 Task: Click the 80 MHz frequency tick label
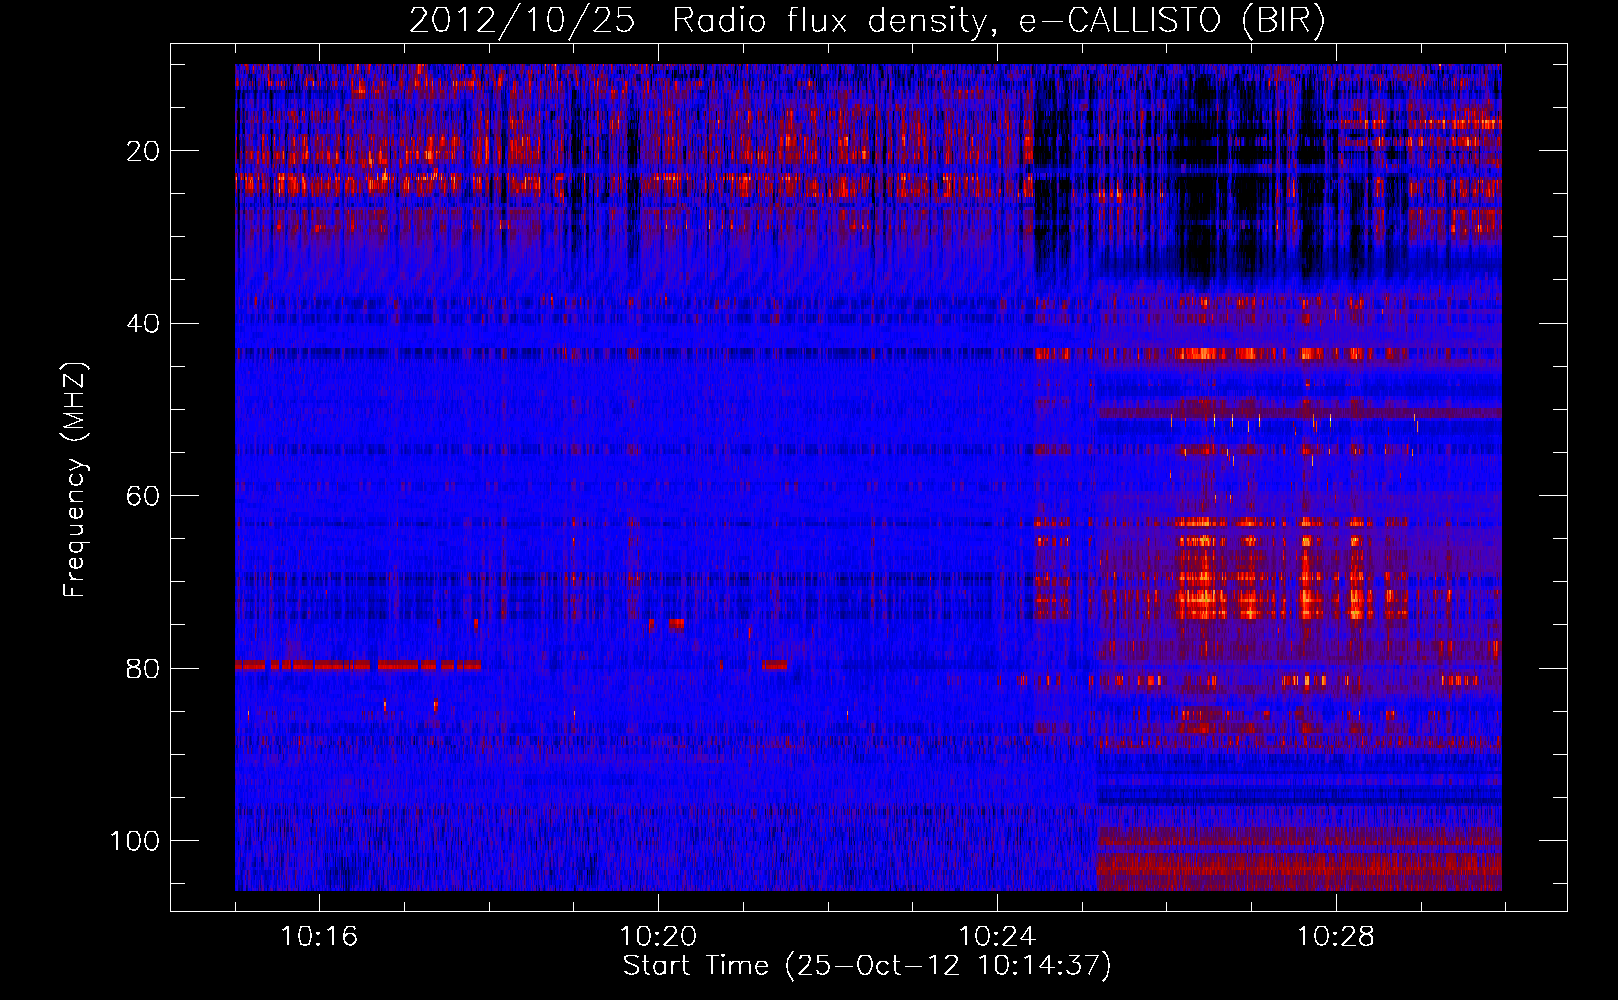[x=143, y=668]
